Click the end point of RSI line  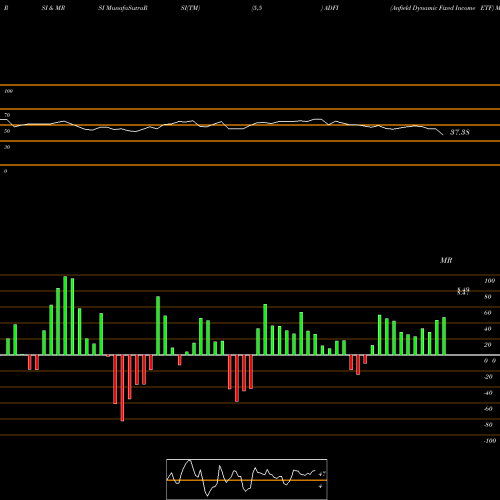443,135
